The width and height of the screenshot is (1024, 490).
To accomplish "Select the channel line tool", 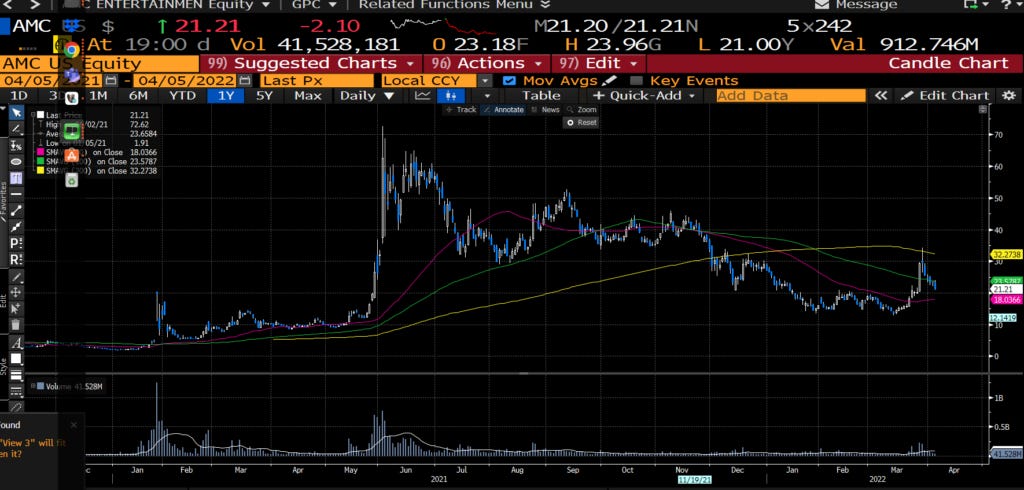I will pyautogui.click(x=16, y=227).
